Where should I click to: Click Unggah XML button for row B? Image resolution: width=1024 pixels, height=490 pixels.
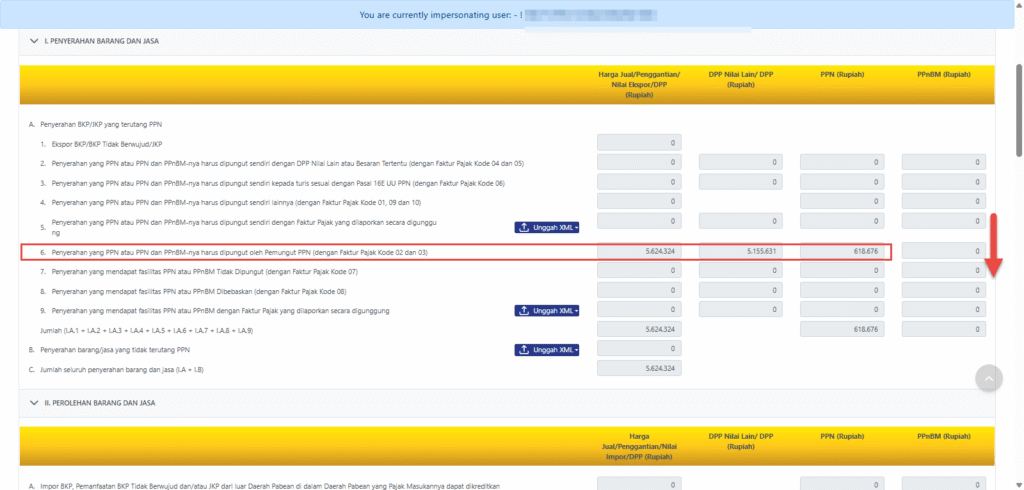547,350
